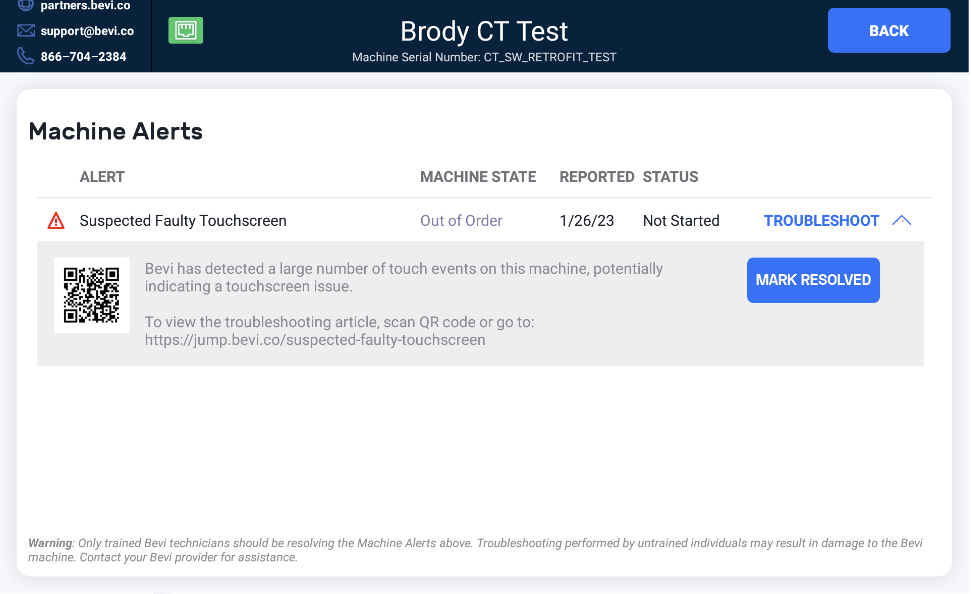Go back using the BACK button
972x594 pixels.
click(x=889, y=30)
